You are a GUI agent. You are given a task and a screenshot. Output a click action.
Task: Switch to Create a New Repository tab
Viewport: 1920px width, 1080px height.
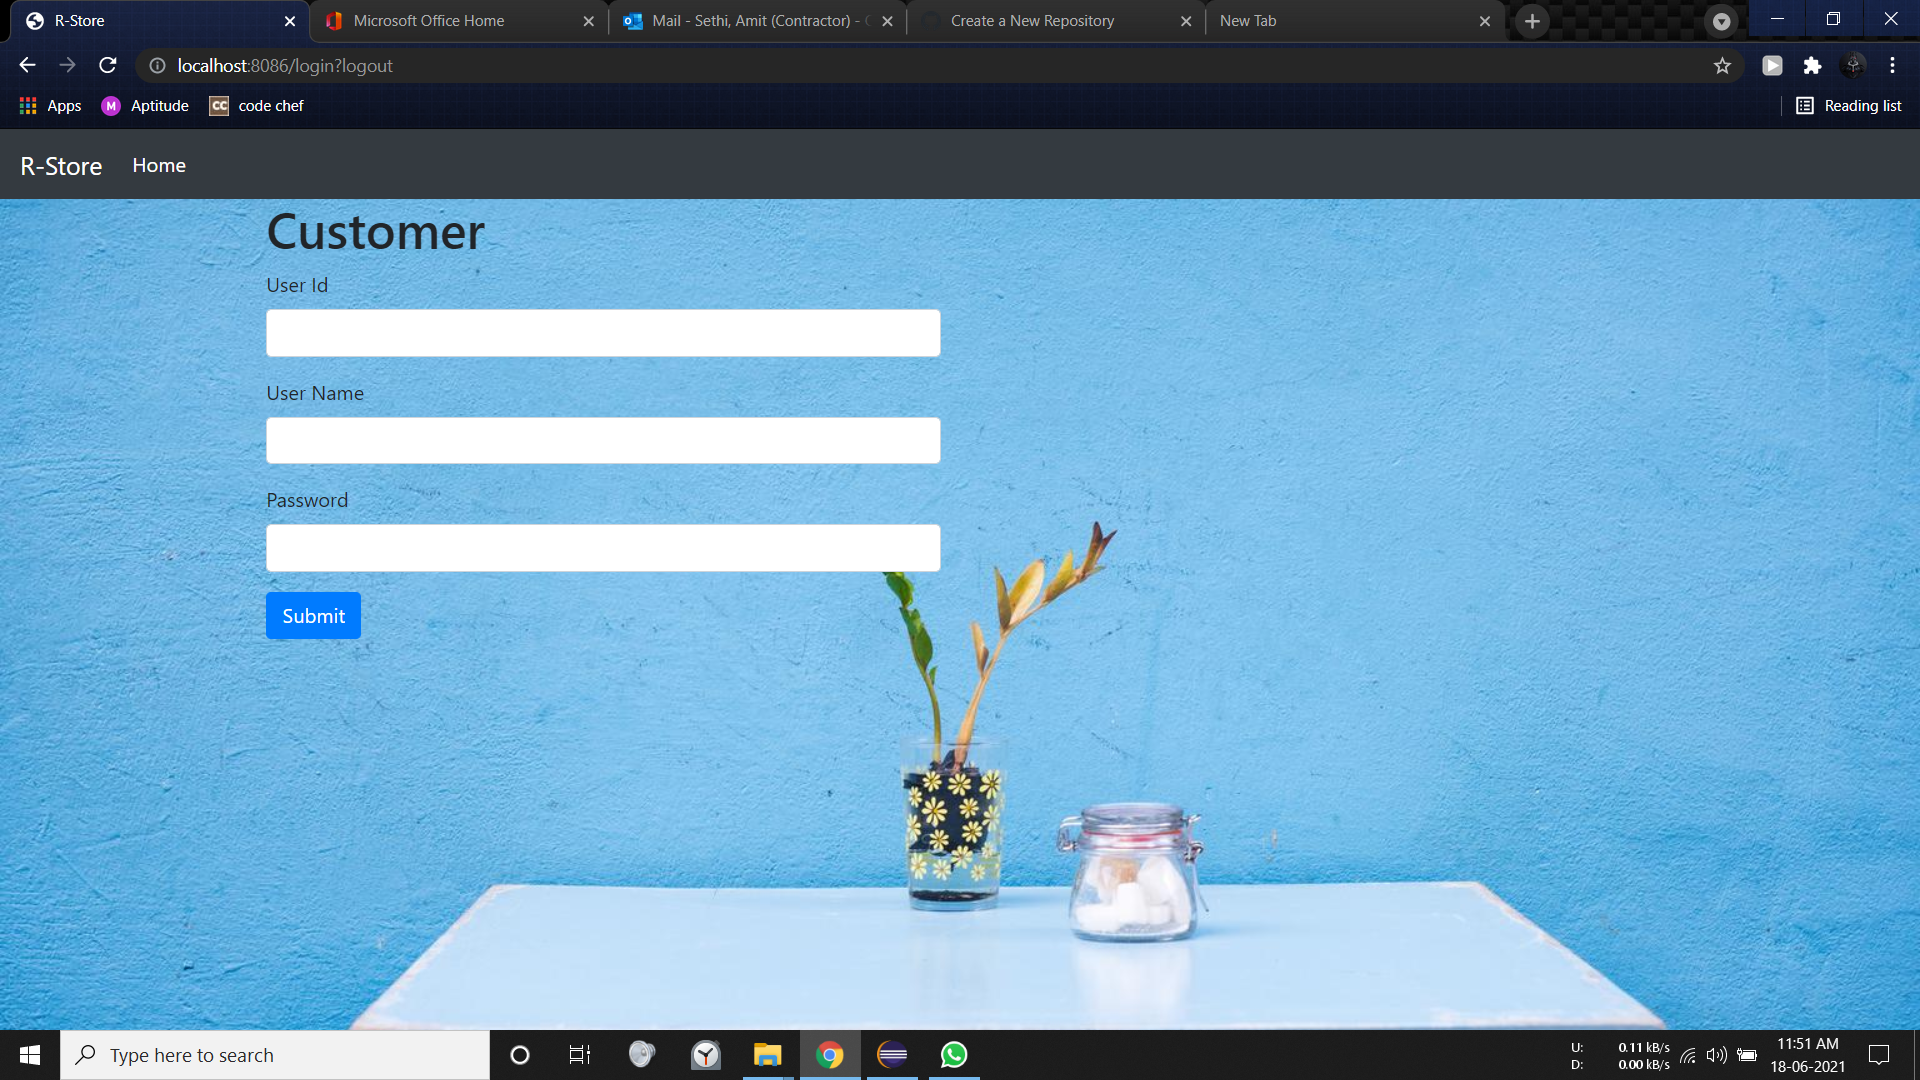click(x=1056, y=21)
